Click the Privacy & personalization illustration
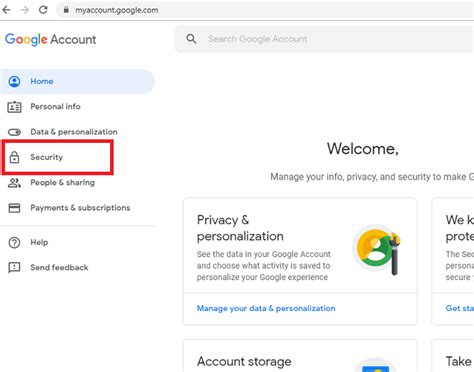474x372 pixels. pyautogui.click(x=377, y=249)
